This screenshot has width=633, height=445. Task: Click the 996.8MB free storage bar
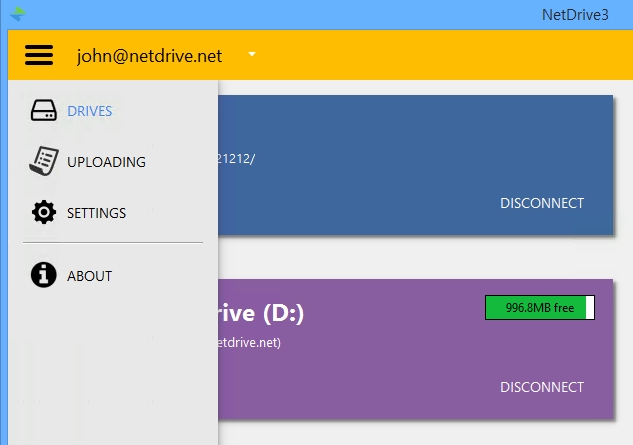point(540,308)
